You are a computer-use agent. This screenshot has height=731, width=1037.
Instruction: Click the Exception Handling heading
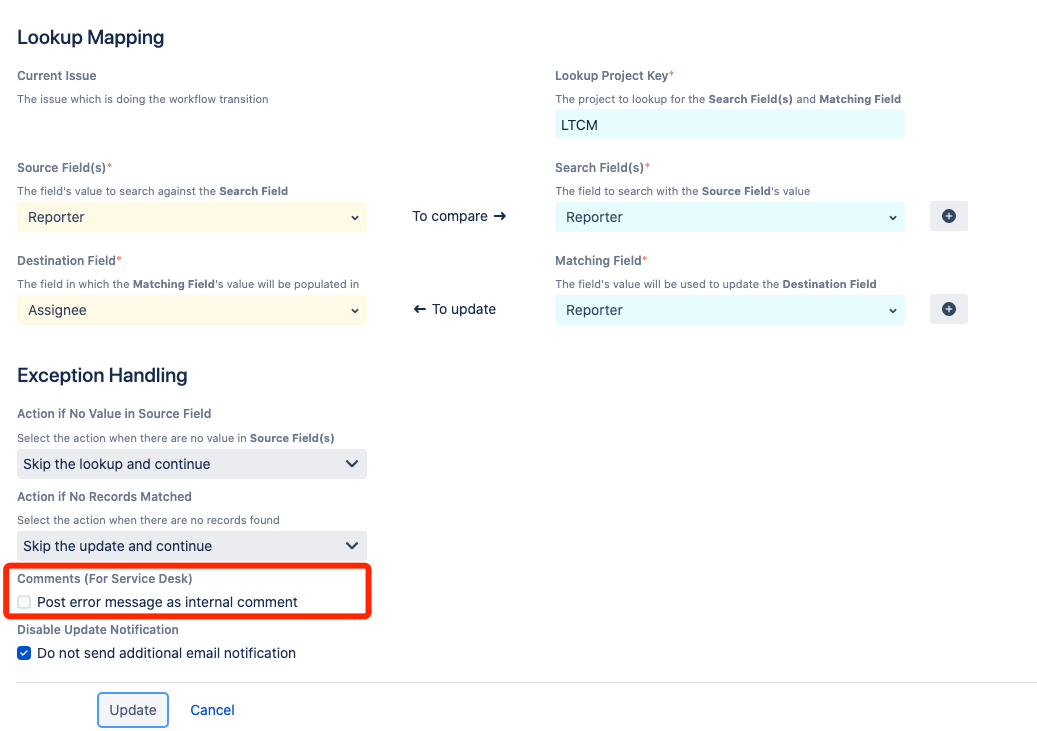(102, 376)
